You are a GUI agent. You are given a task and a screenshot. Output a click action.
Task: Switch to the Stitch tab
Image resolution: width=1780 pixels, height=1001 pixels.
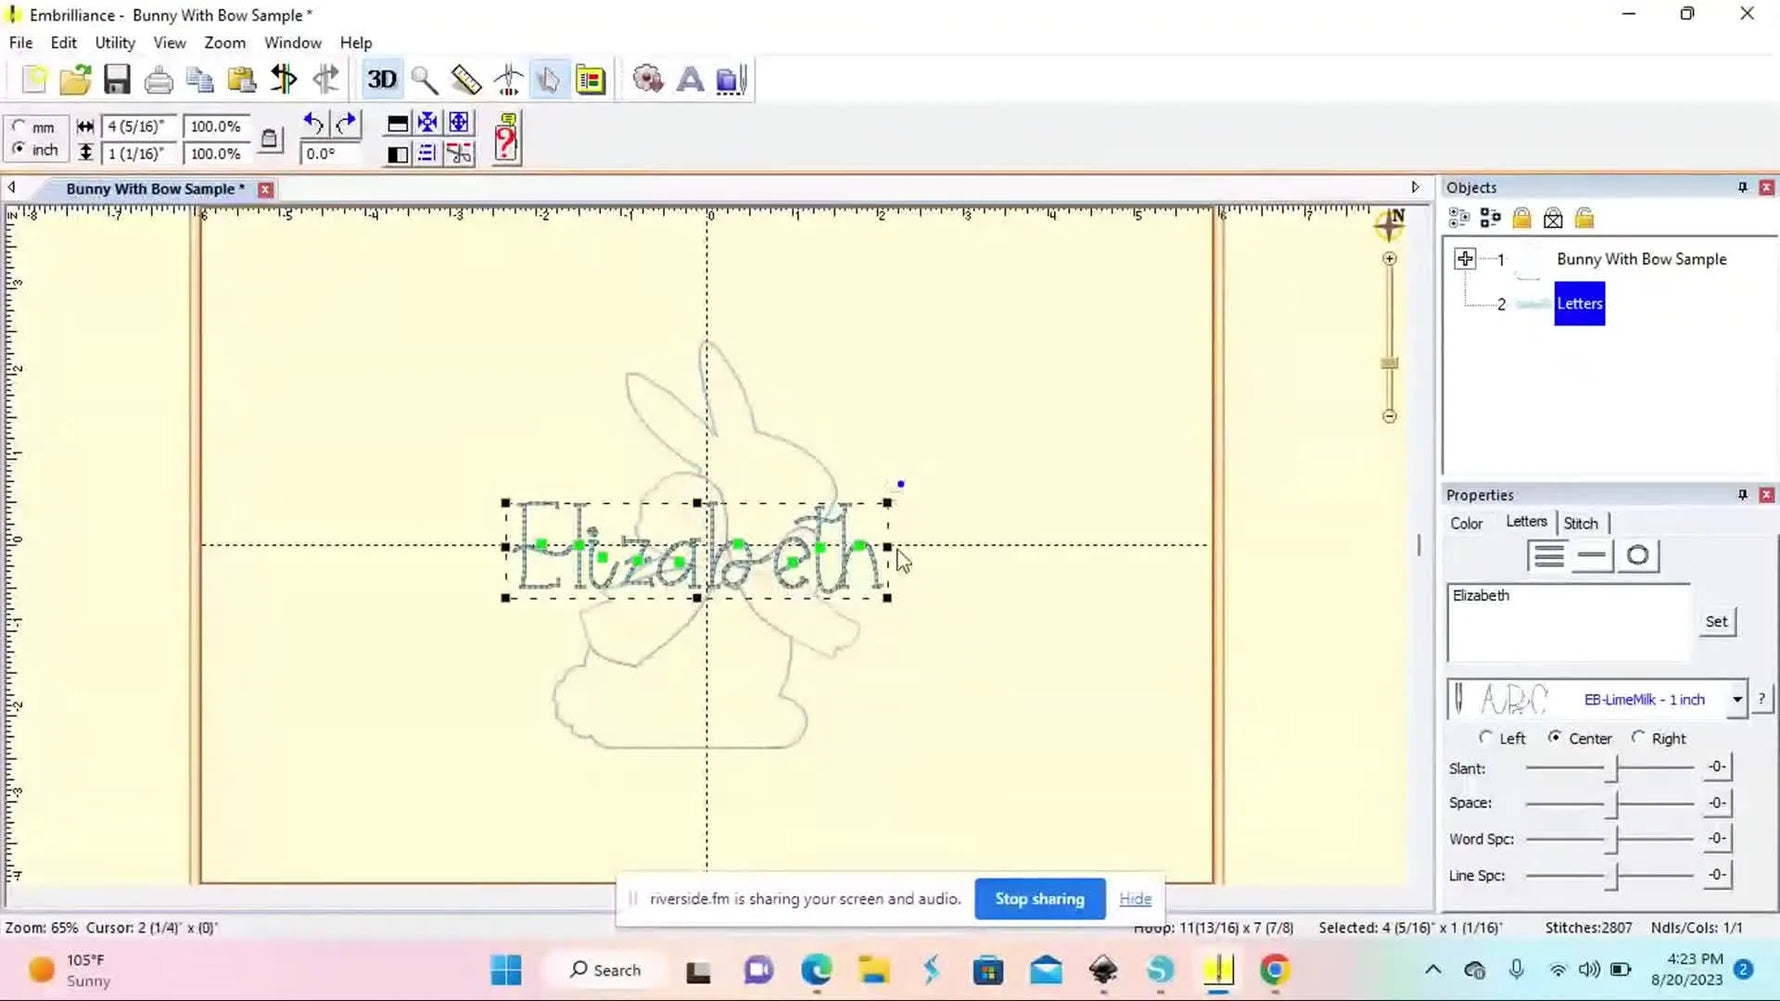click(x=1581, y=523)
